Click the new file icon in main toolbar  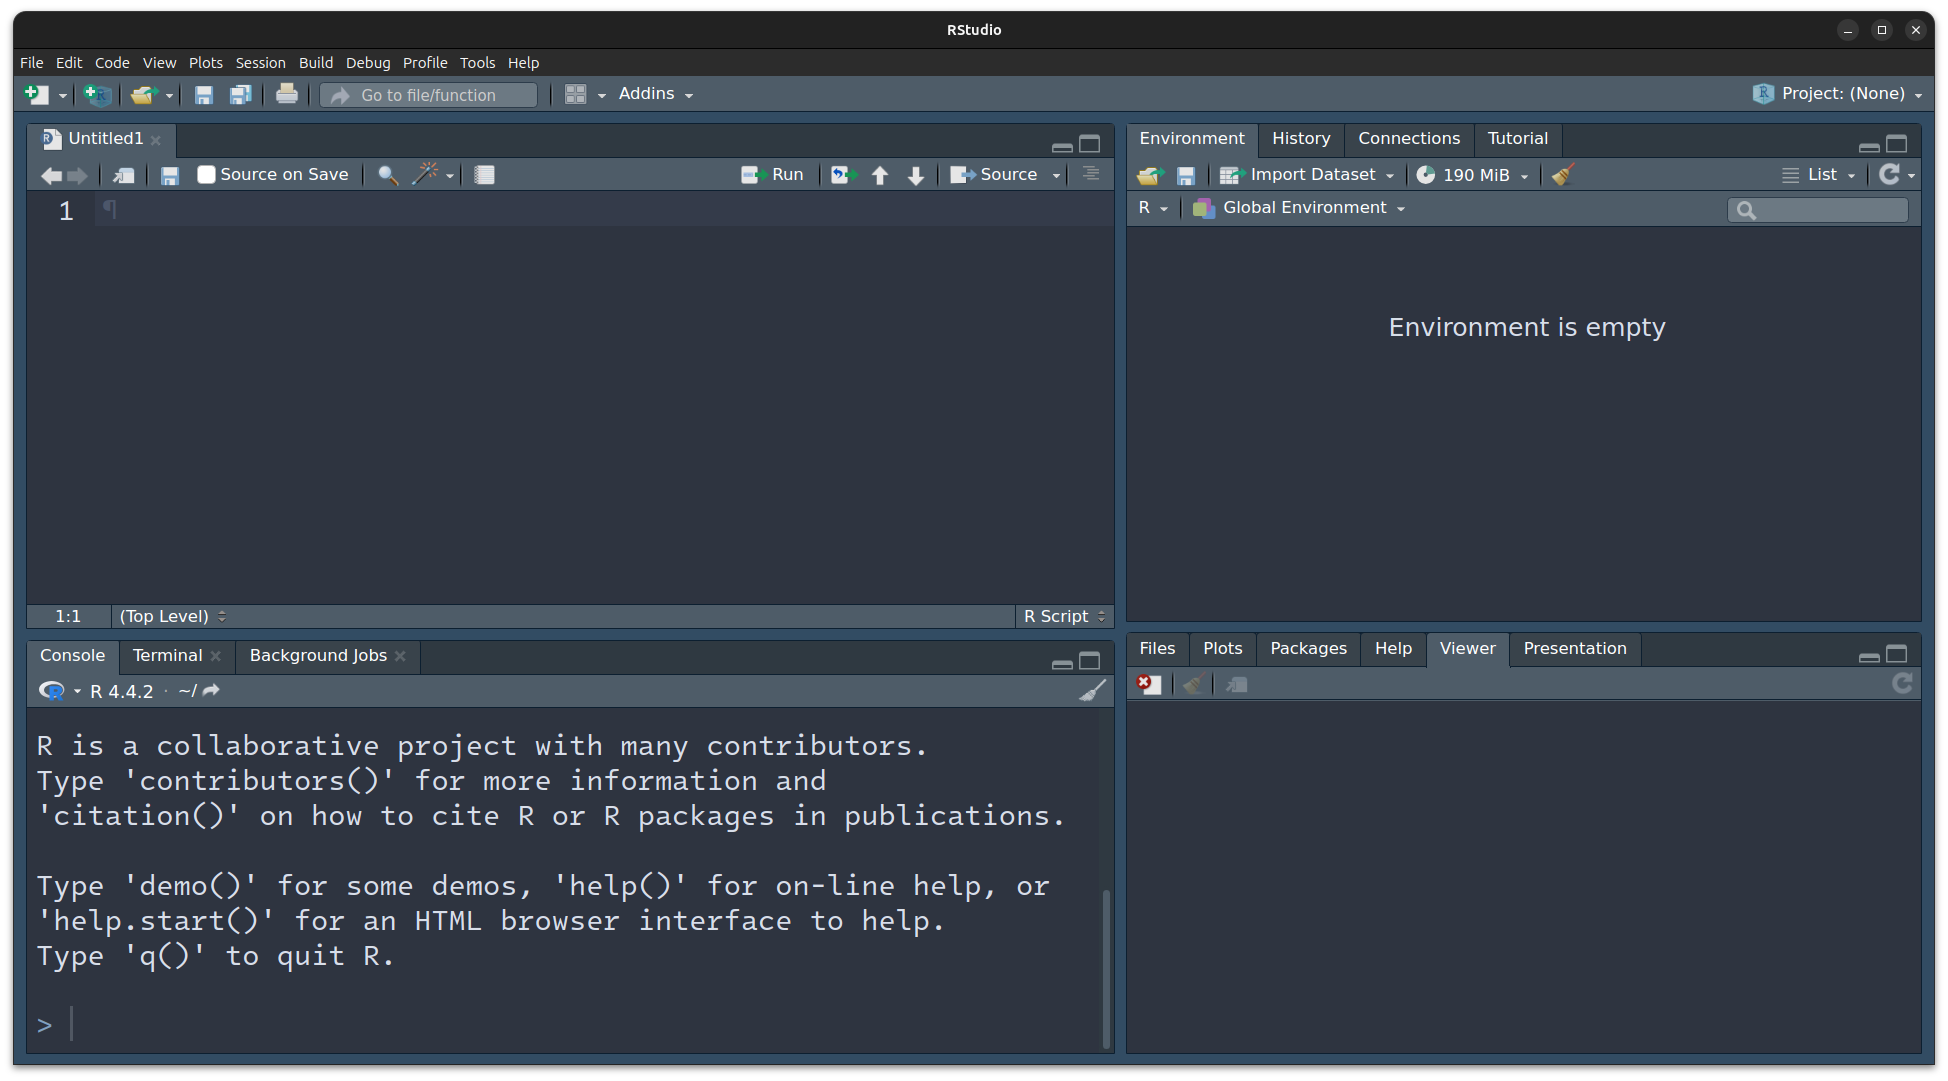36,94
